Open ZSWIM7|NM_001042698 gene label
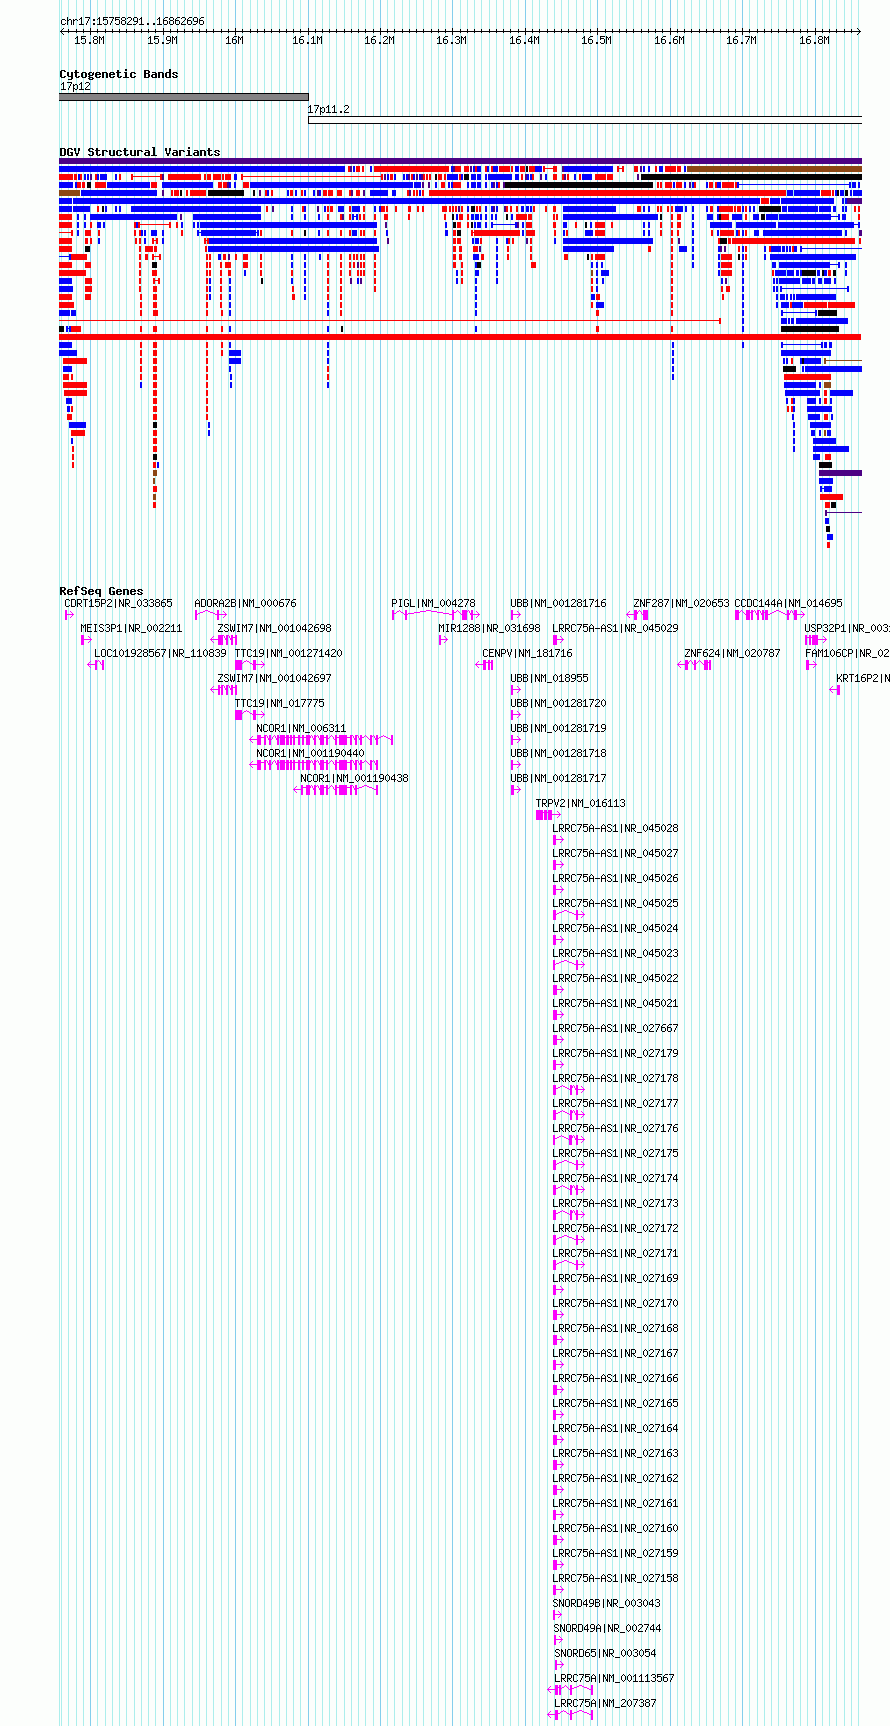The width and height of the screenshot is (890, 1726). click(x=274, y=628)
